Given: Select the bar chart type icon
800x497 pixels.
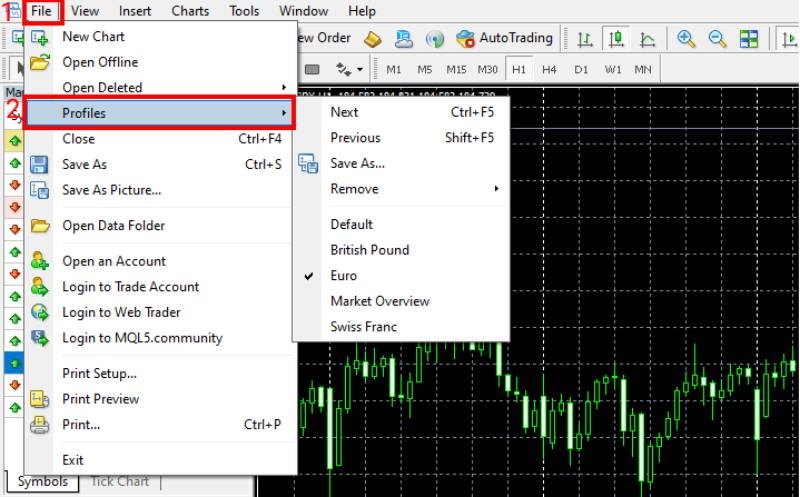Looking at the screenshot, I should [x=585, y=39].
